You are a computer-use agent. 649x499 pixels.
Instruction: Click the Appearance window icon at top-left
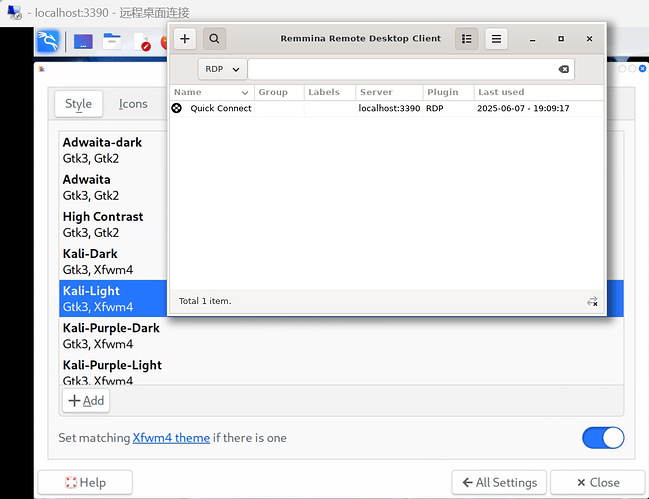click(41, 69)
